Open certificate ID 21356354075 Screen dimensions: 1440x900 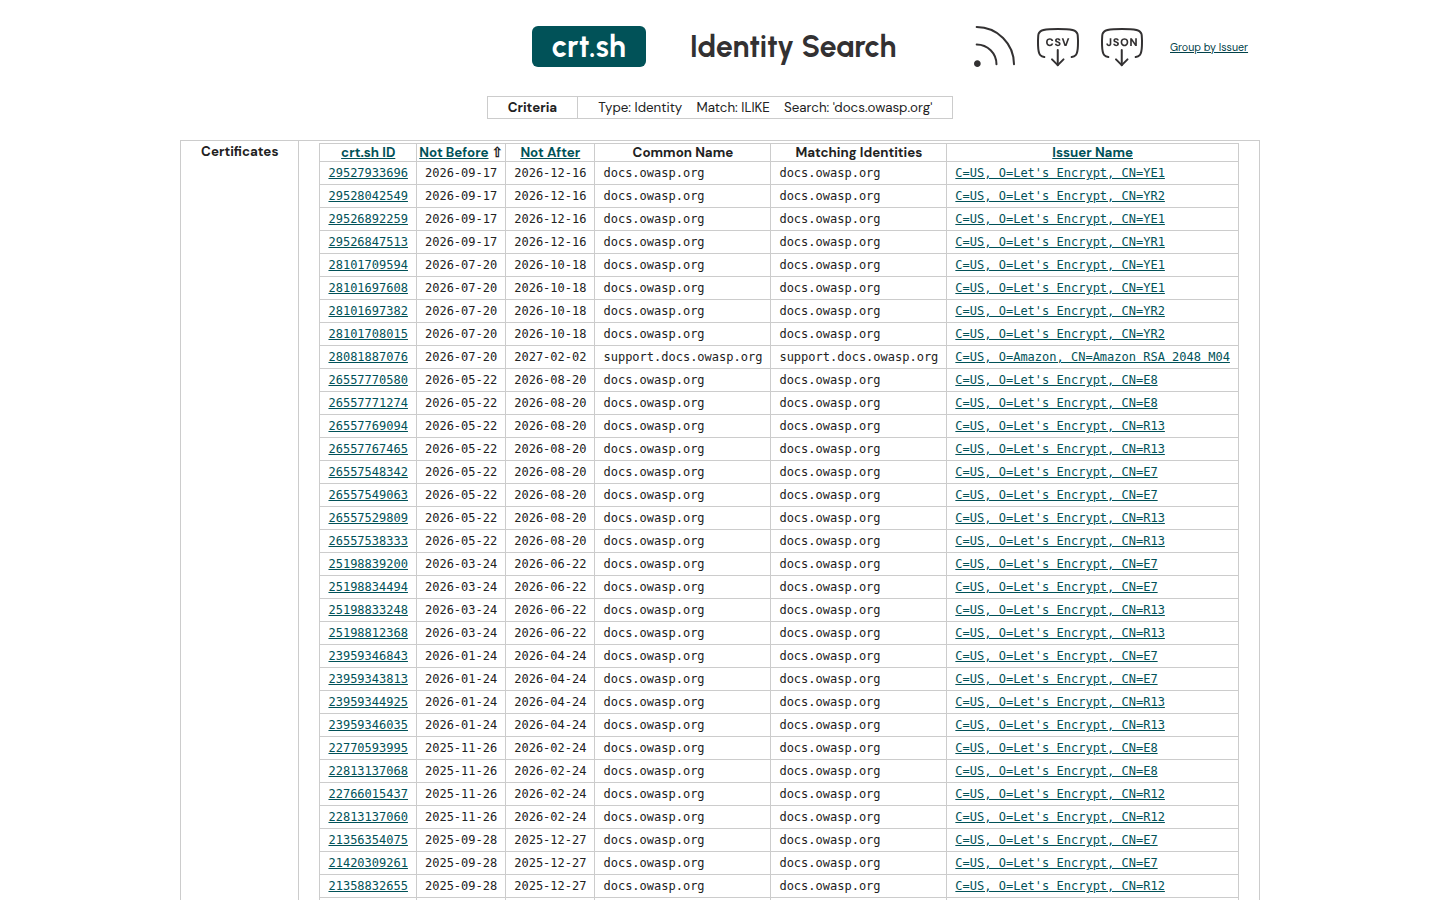(368, 840)
